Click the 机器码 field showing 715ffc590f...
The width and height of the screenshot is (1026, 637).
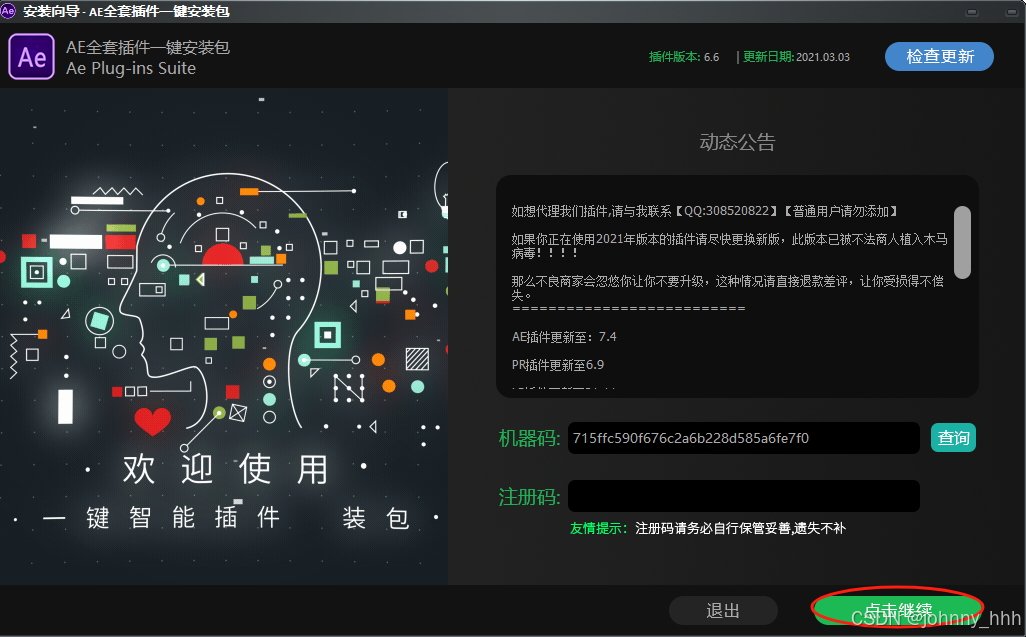tap(743, 438)
